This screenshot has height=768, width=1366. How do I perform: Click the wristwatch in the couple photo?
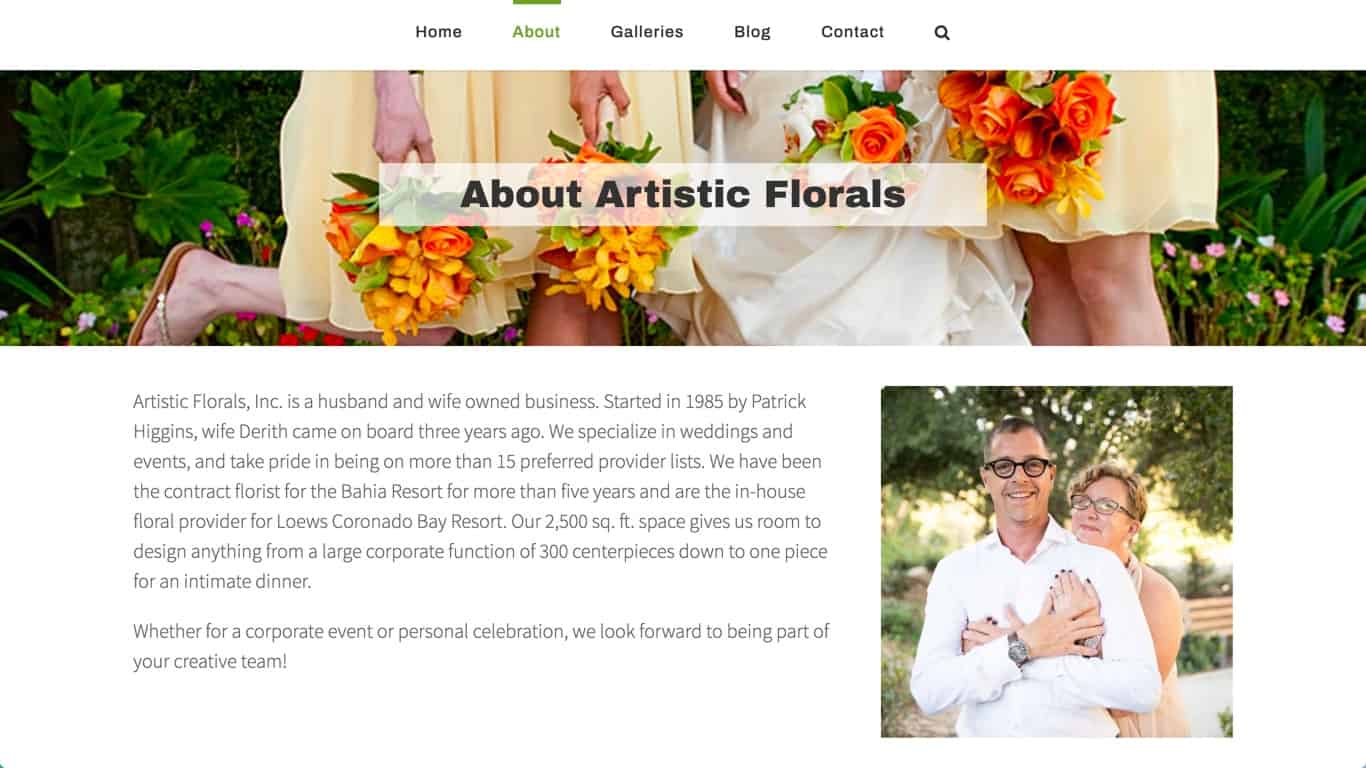1018,649
